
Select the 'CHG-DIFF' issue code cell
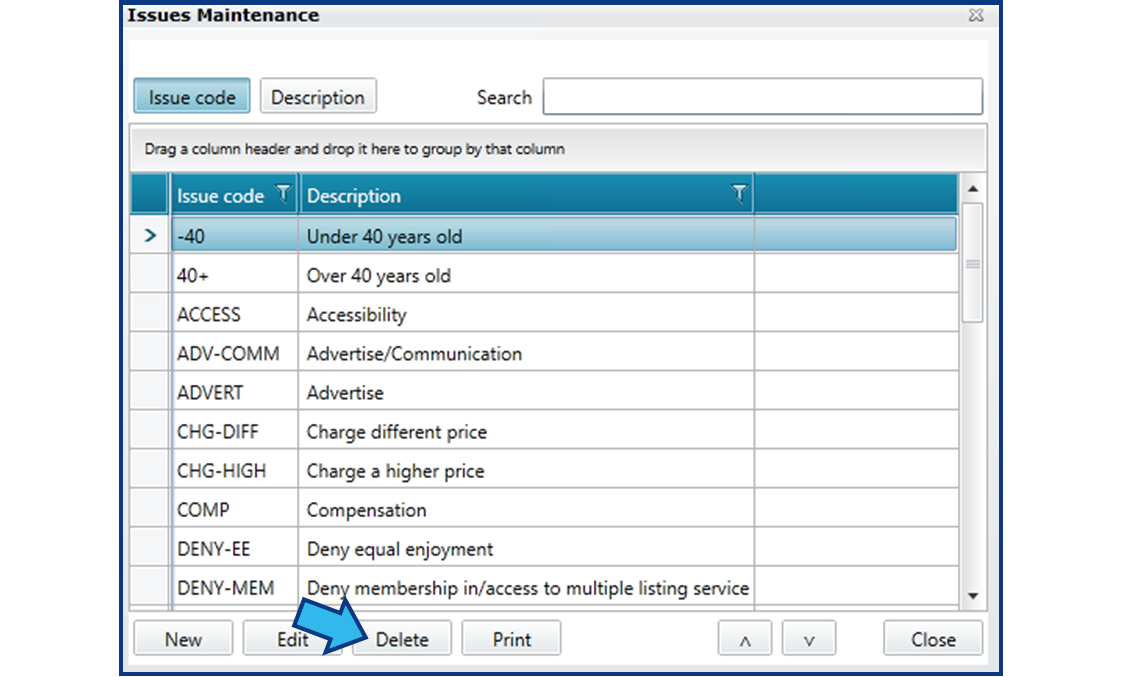(x=235, y=432)
